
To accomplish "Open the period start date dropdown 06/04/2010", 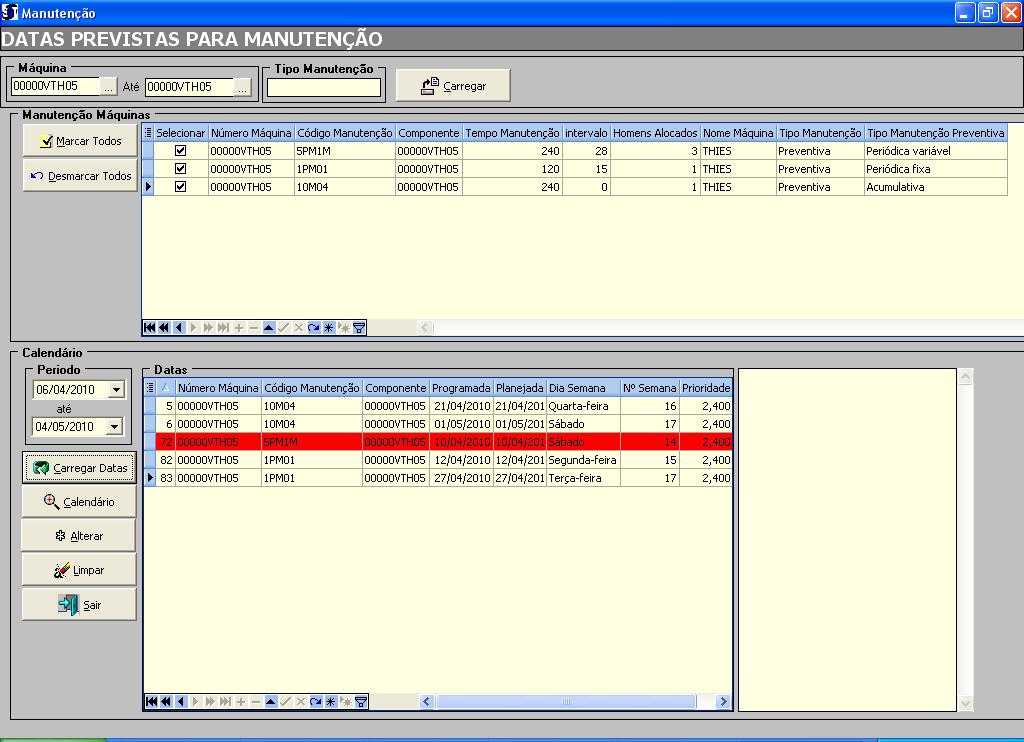I will (116, 390).
